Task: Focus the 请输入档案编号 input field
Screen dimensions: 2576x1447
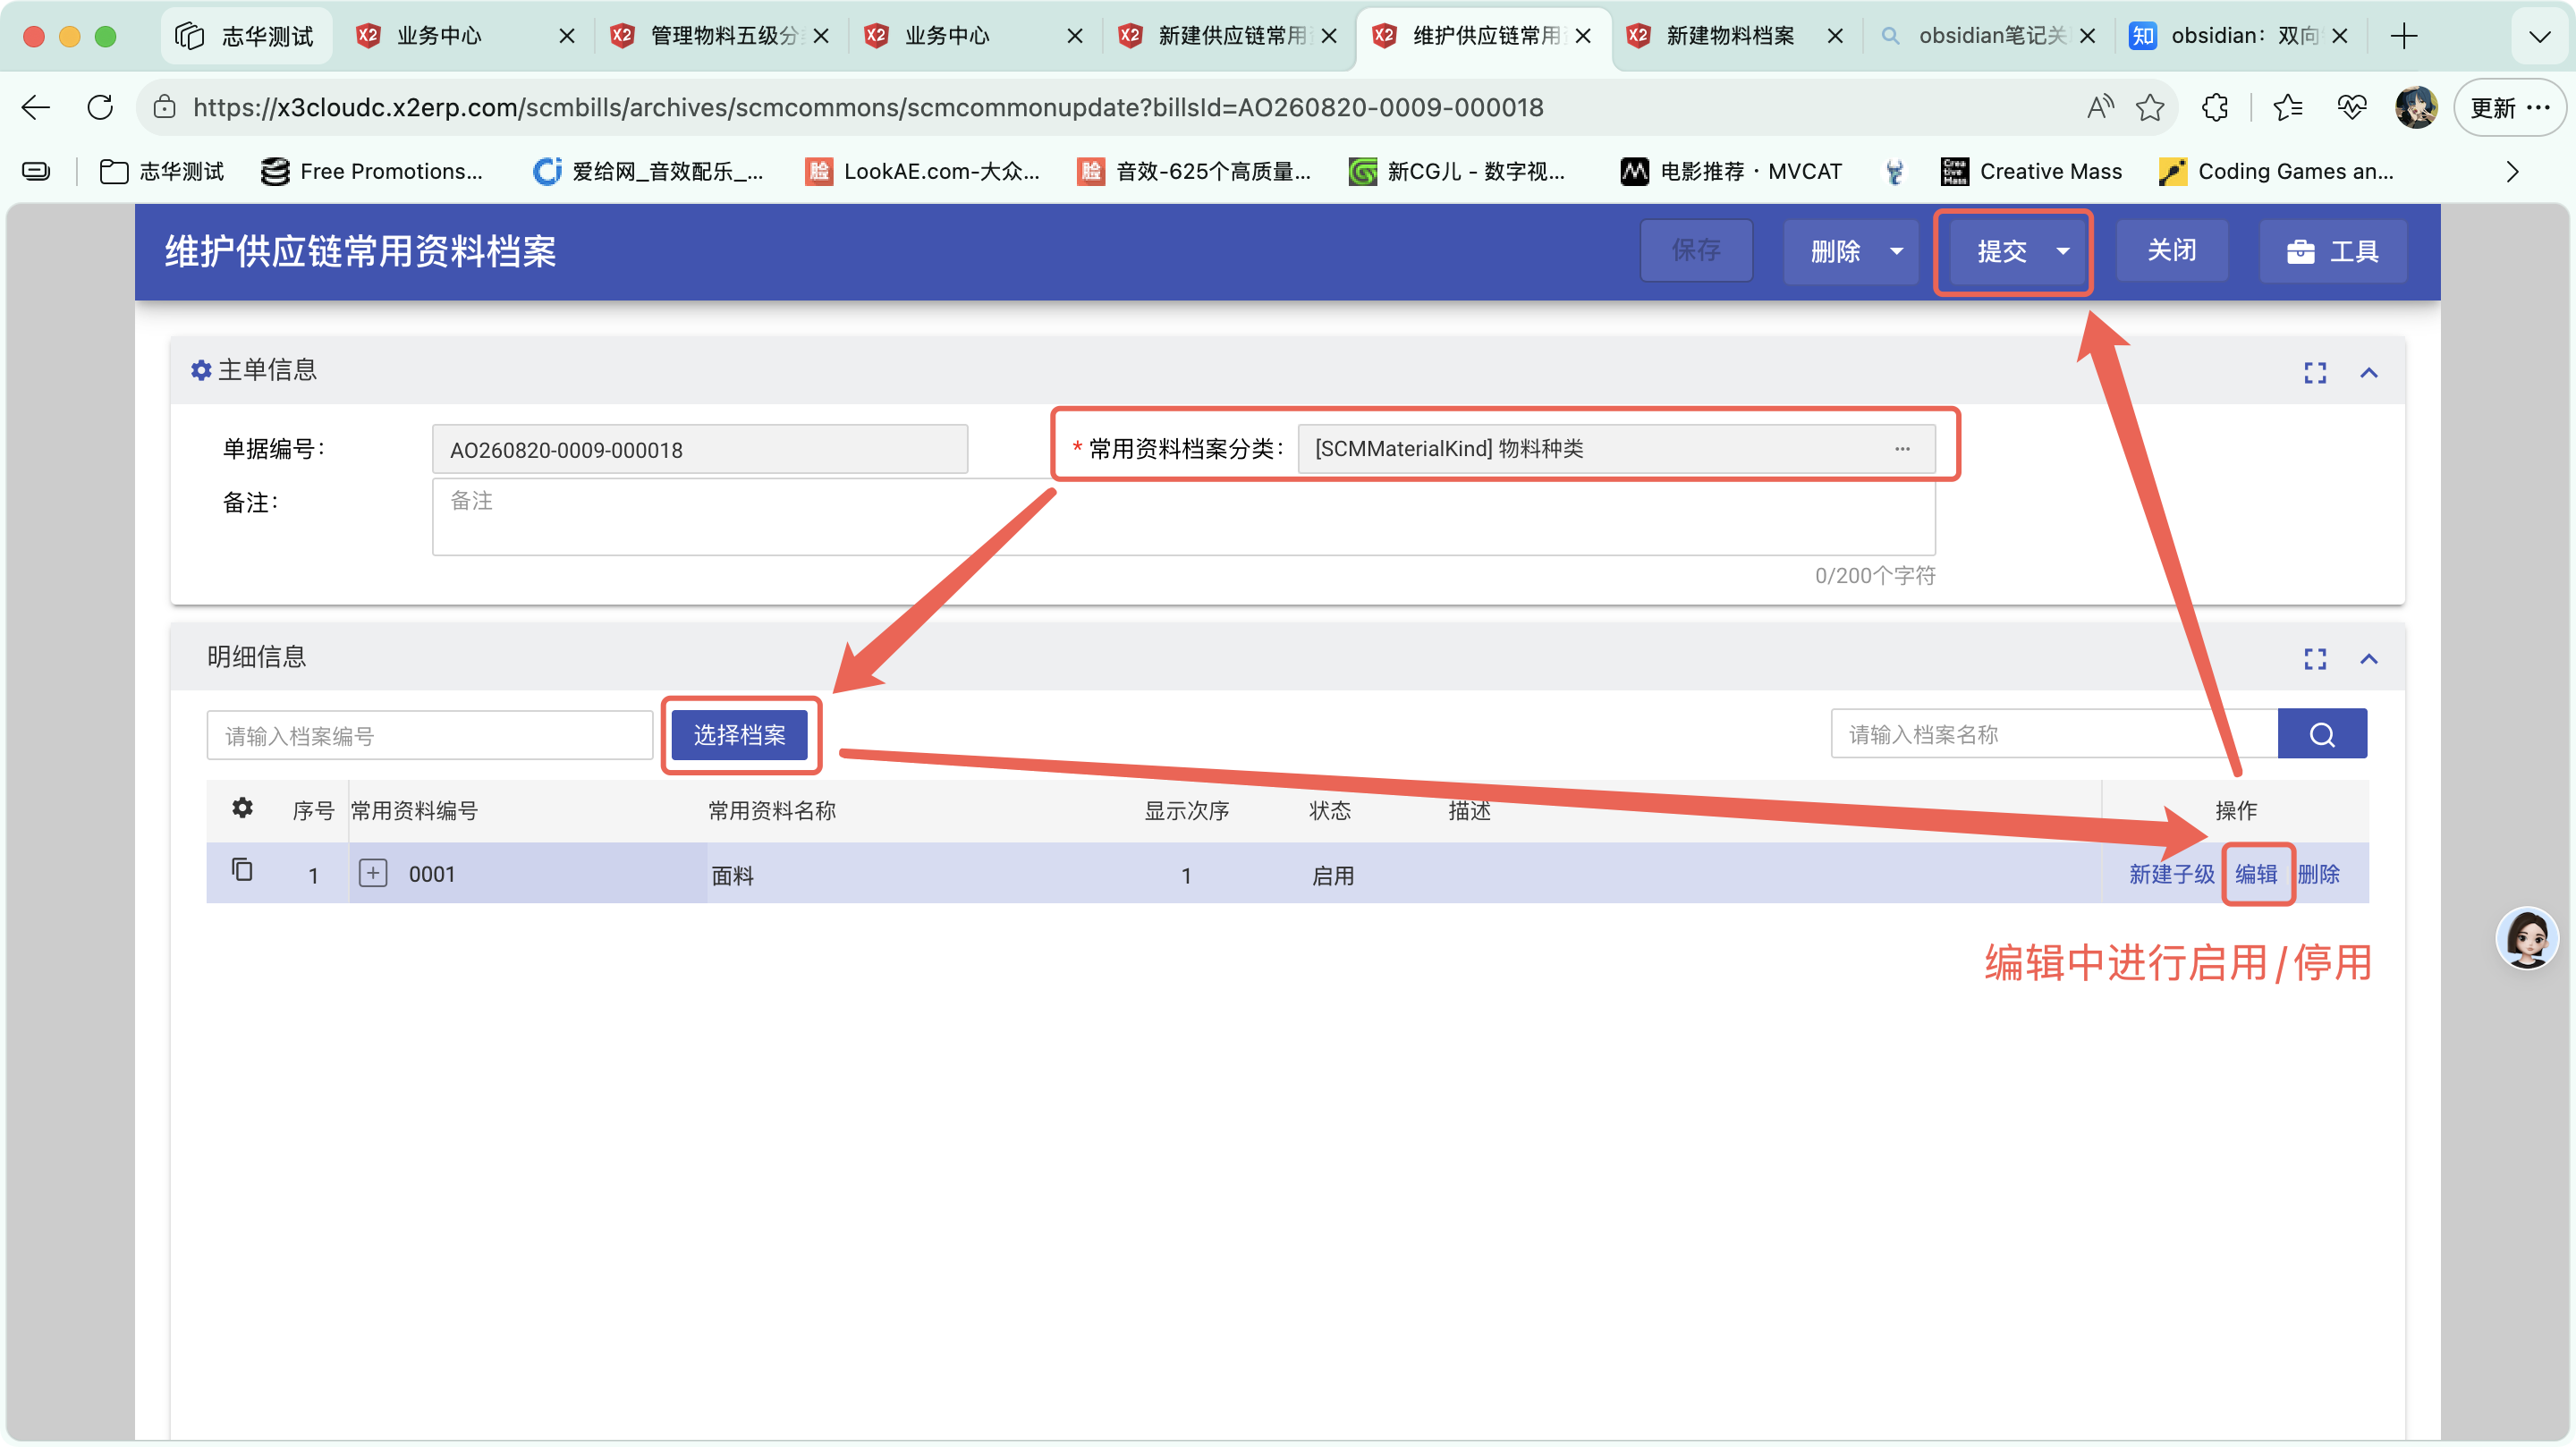Action: point(430,735)
